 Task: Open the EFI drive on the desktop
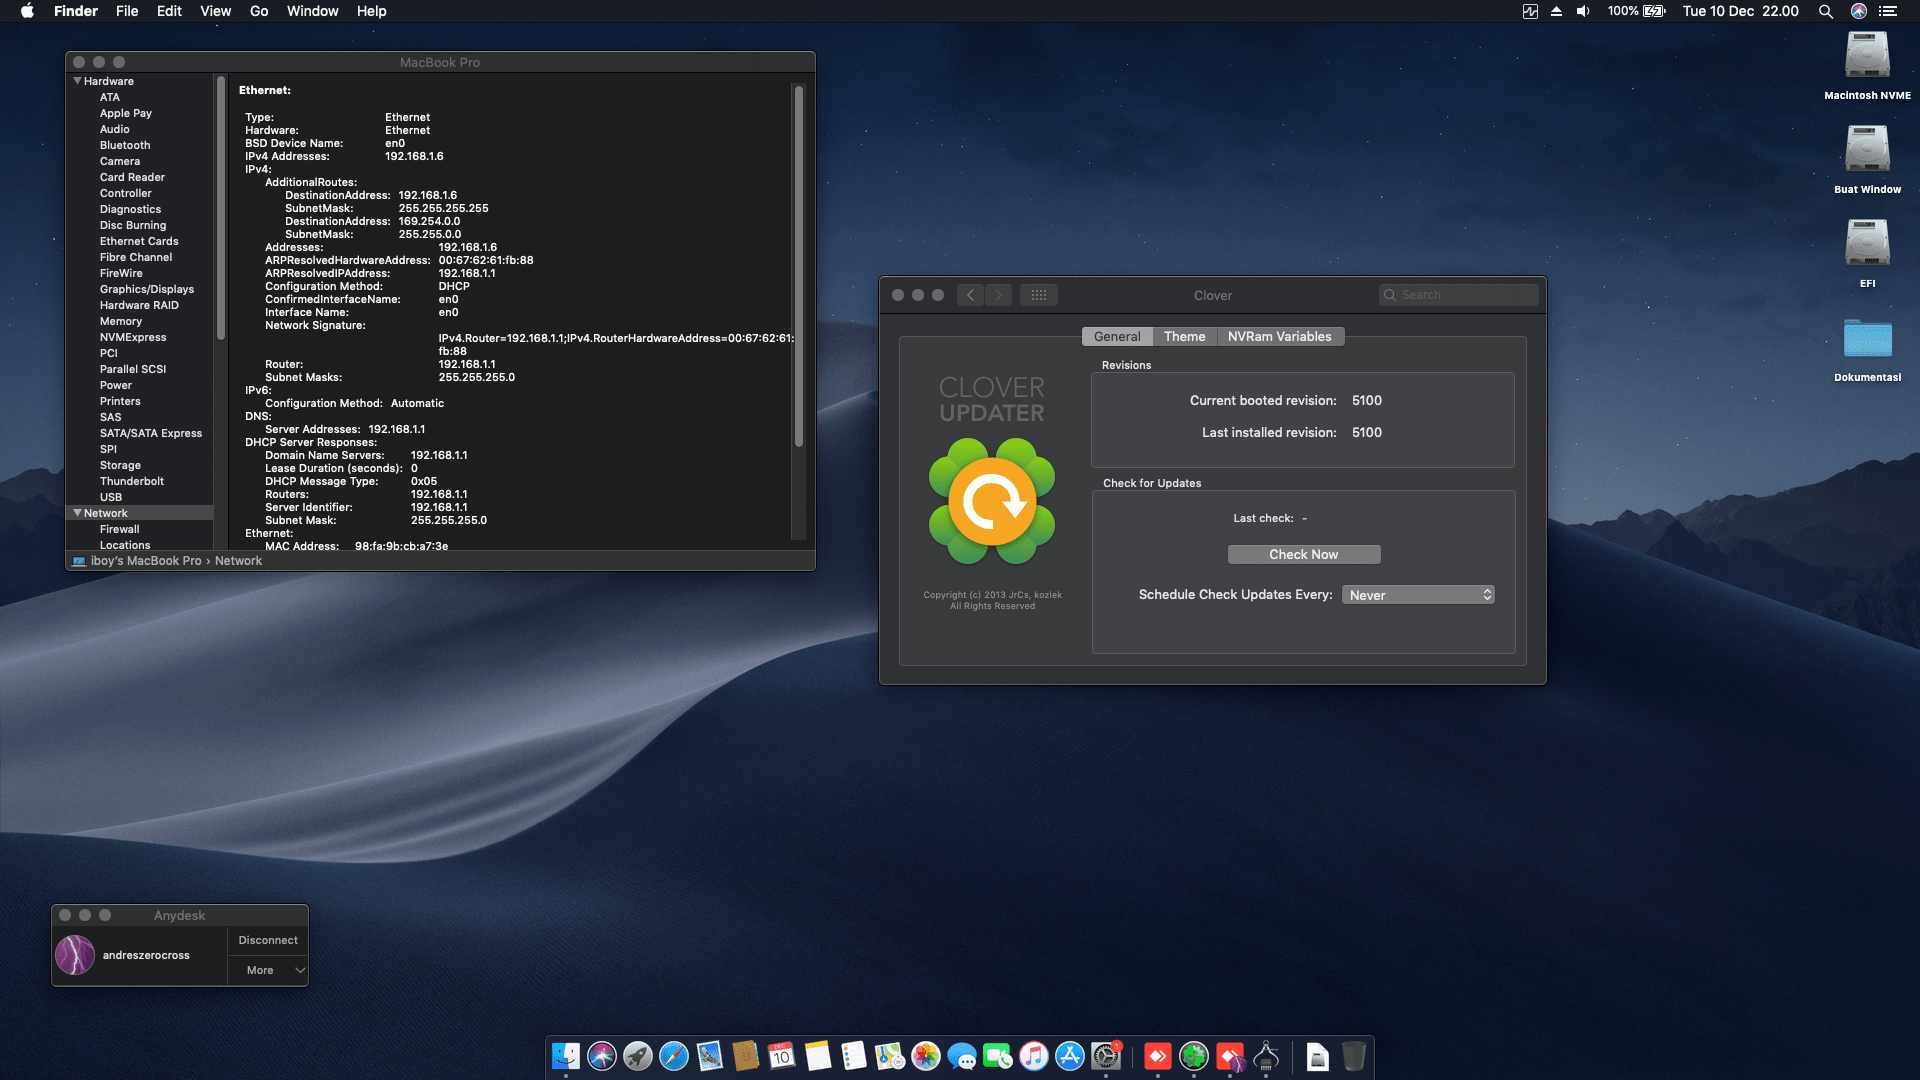pos(1866,242)
